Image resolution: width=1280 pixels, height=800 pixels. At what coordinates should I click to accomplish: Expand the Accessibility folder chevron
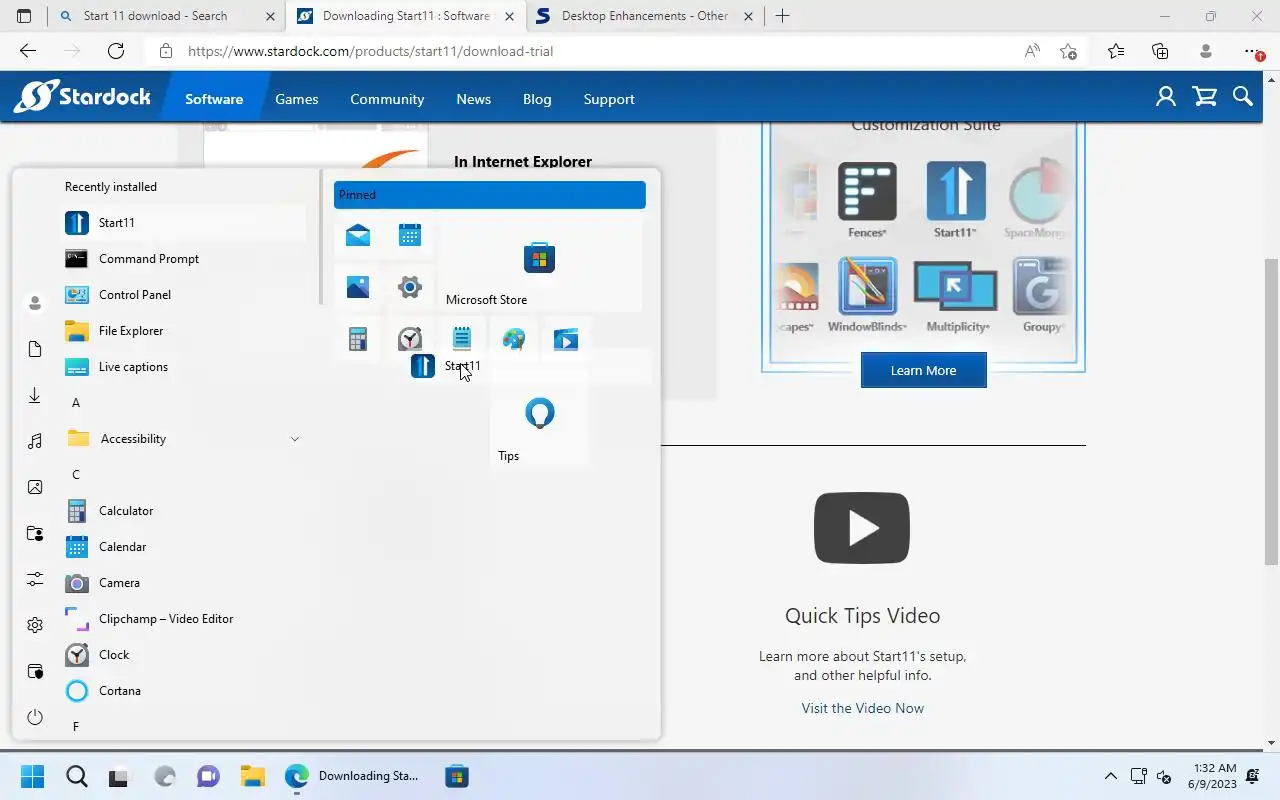pos(294,439)
